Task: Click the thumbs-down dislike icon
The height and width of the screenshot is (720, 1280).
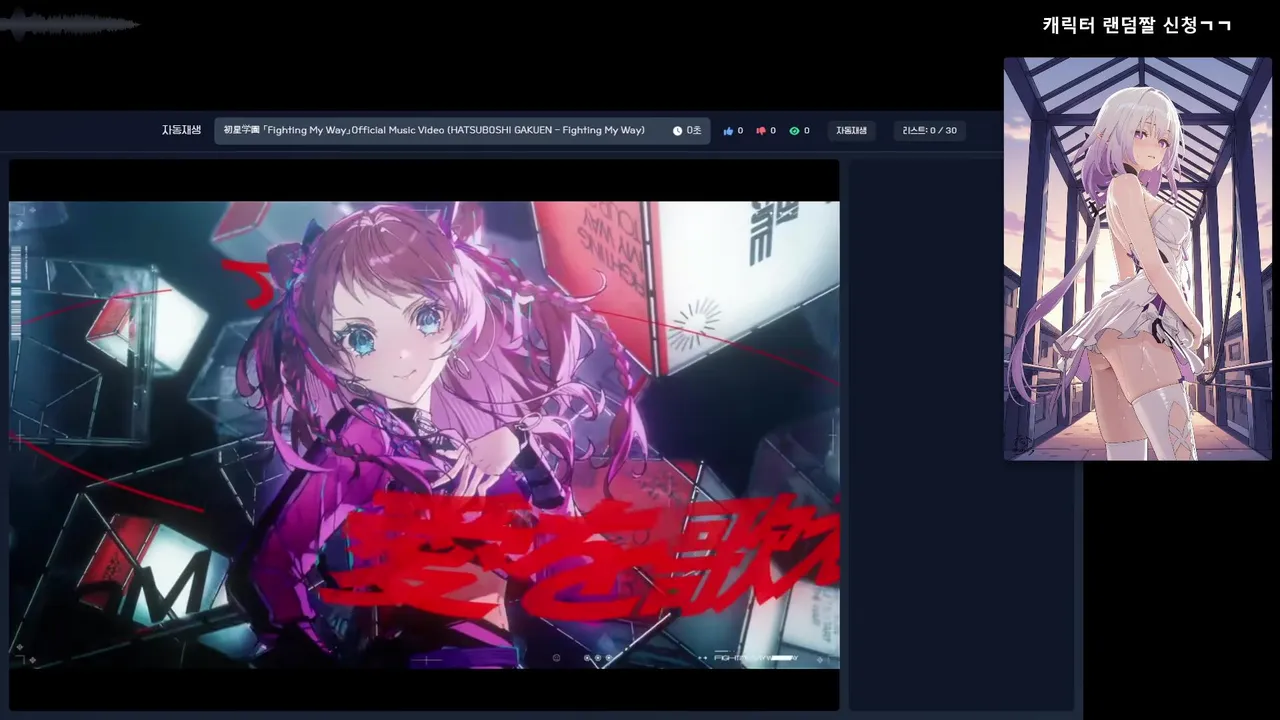Action: [761, 131]
